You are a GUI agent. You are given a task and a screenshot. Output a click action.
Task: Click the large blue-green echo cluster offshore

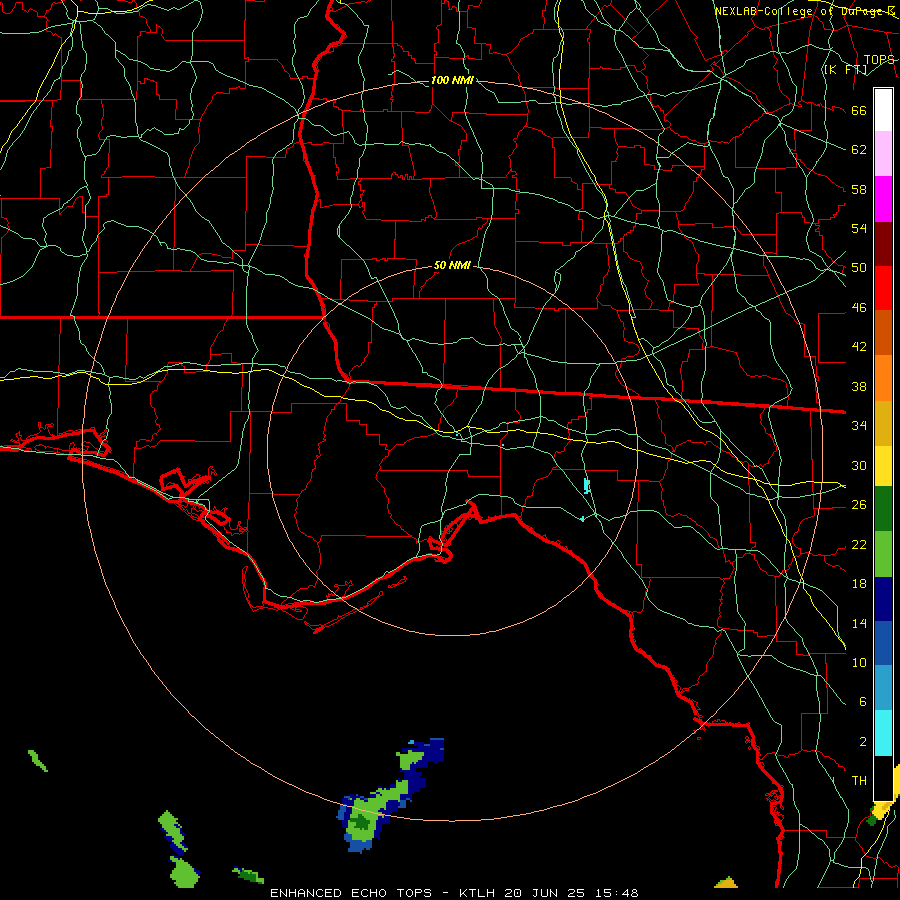coord(388,797)
